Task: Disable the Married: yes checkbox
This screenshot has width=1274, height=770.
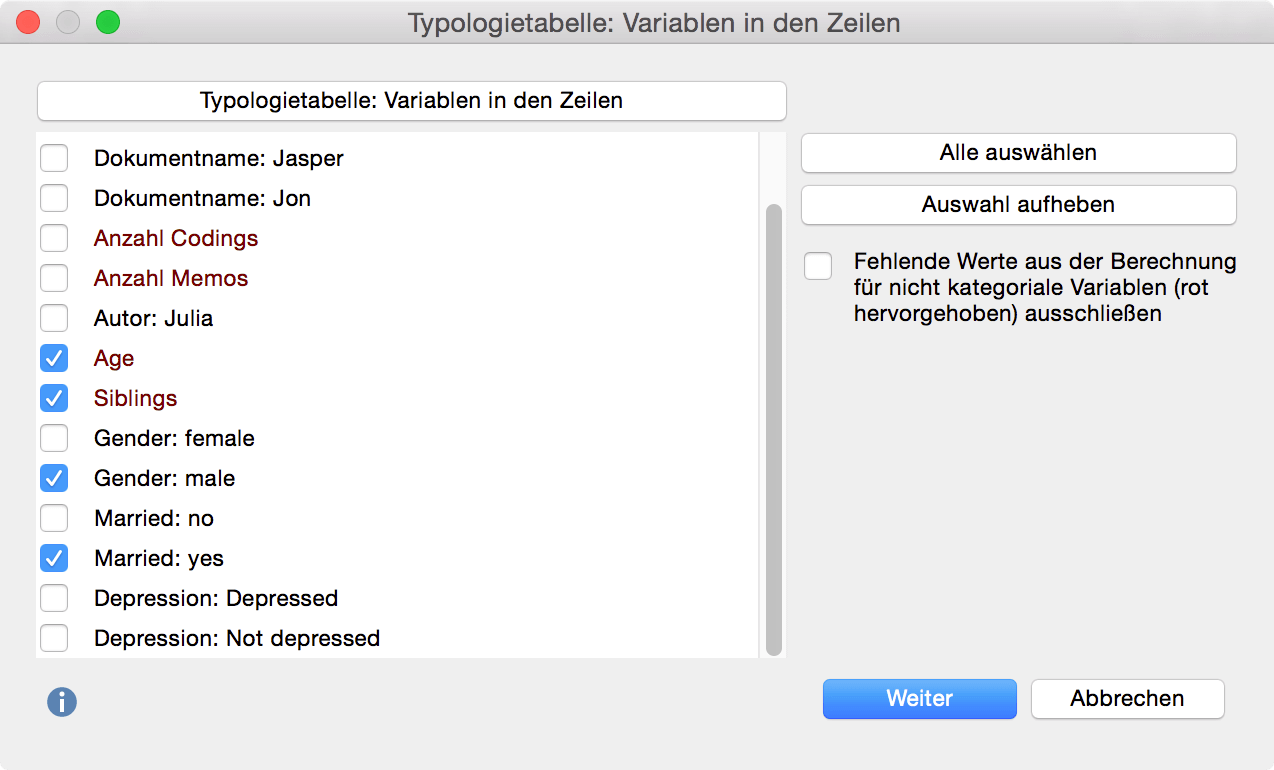Action: (54, 558)
